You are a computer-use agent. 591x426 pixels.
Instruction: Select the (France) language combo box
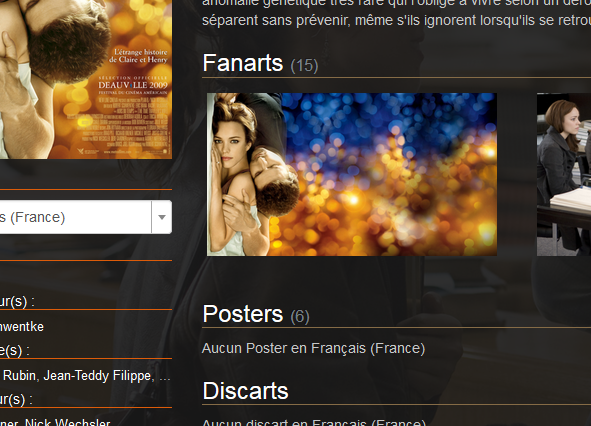(x=86, y=217)
